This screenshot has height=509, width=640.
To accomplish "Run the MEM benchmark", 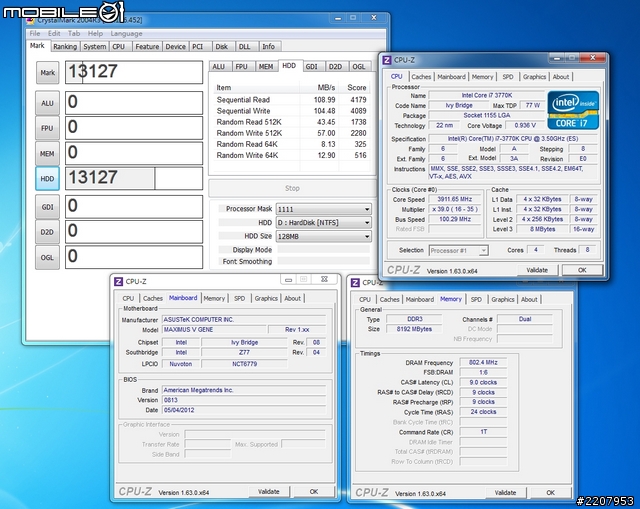I will click(x=47, y=153).
